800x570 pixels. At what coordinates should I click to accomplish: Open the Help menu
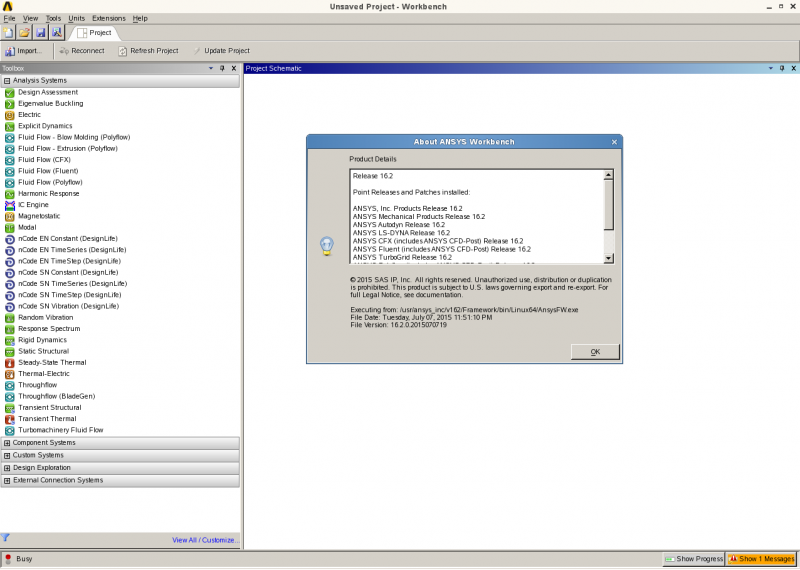[140, 18]
